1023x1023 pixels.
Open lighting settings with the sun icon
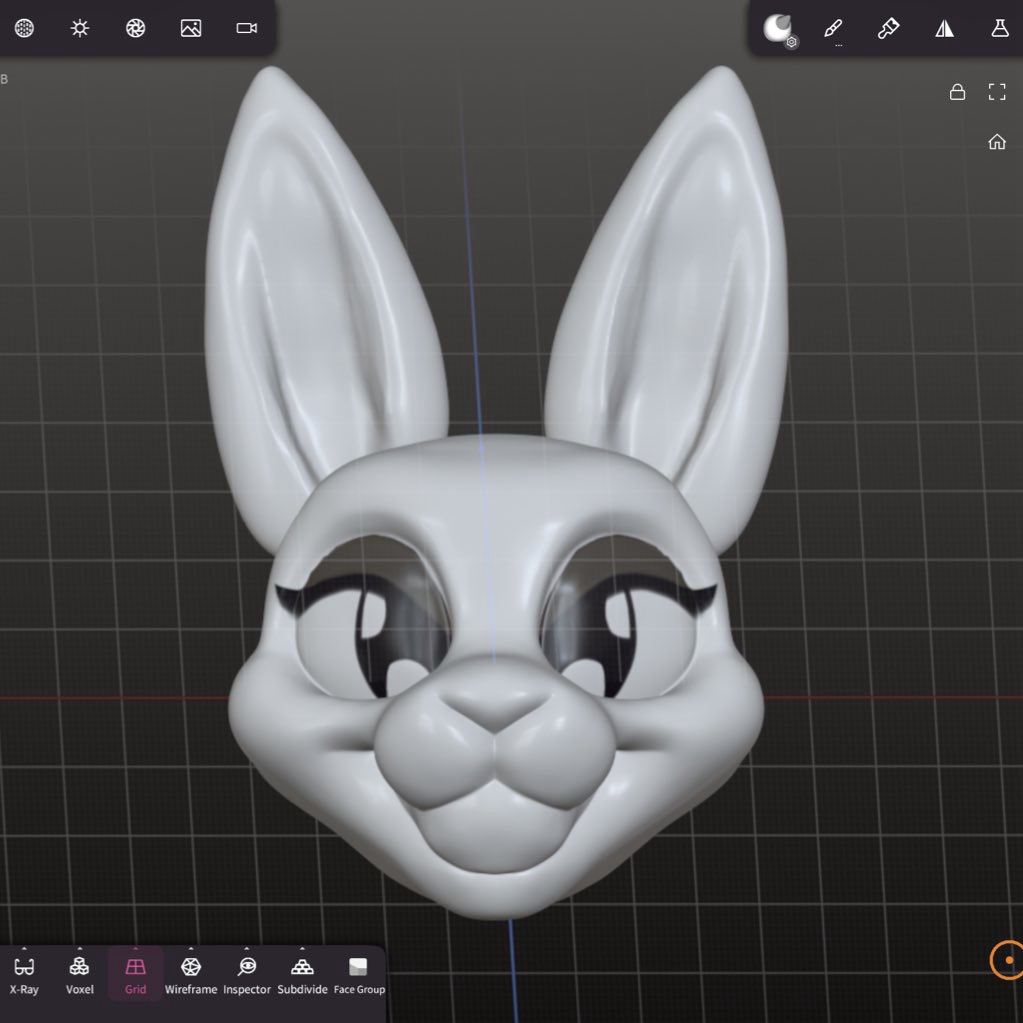pyautogui.click(x=80, y=28)
